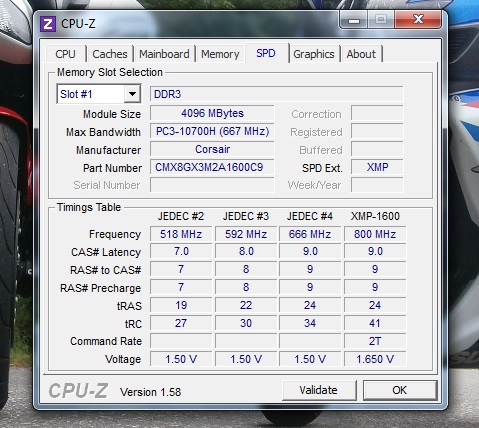
Task: Click the 4096 MBytes module size field
Action: (x=212, y=113)
